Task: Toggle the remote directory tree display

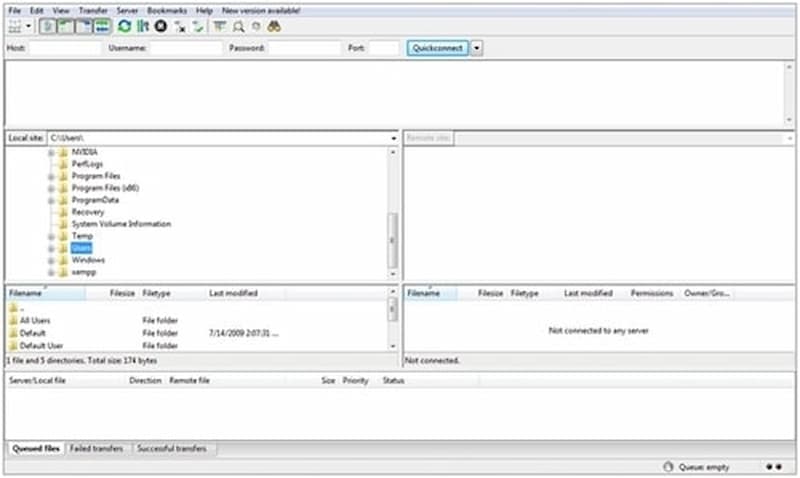Action: point(84,26)
